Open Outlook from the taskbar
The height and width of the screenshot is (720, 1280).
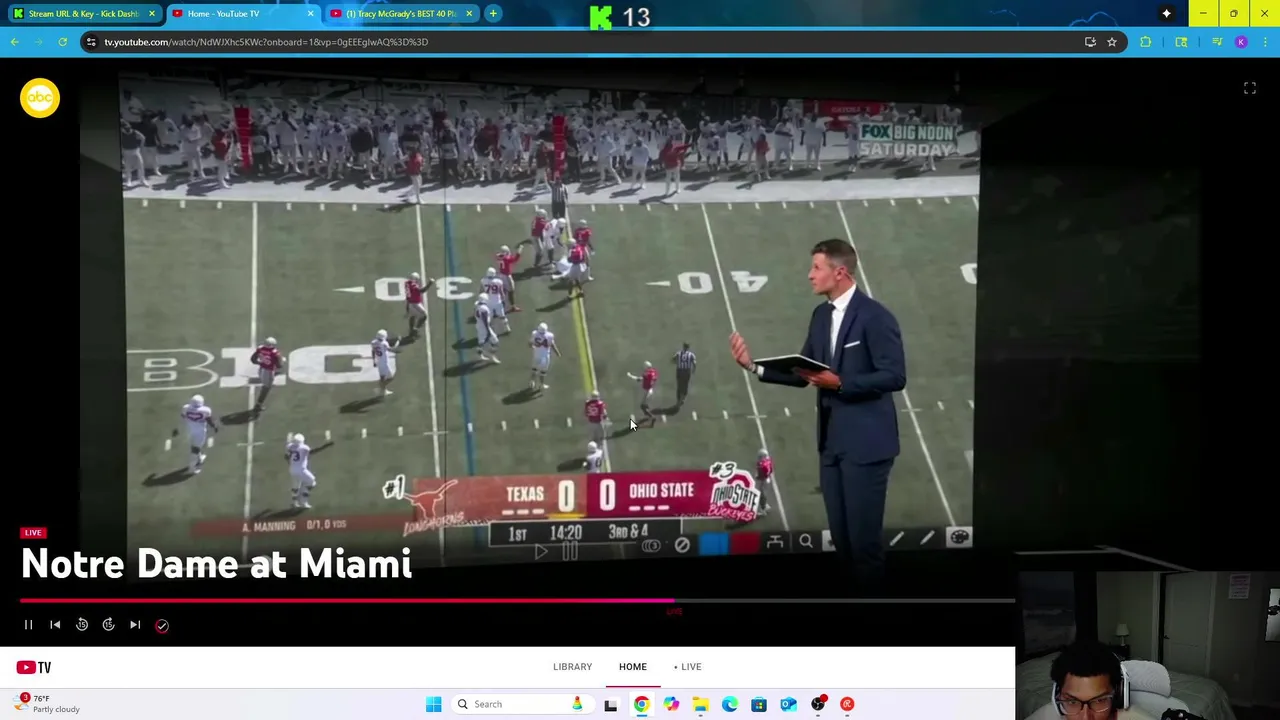(x=788, y=704)
